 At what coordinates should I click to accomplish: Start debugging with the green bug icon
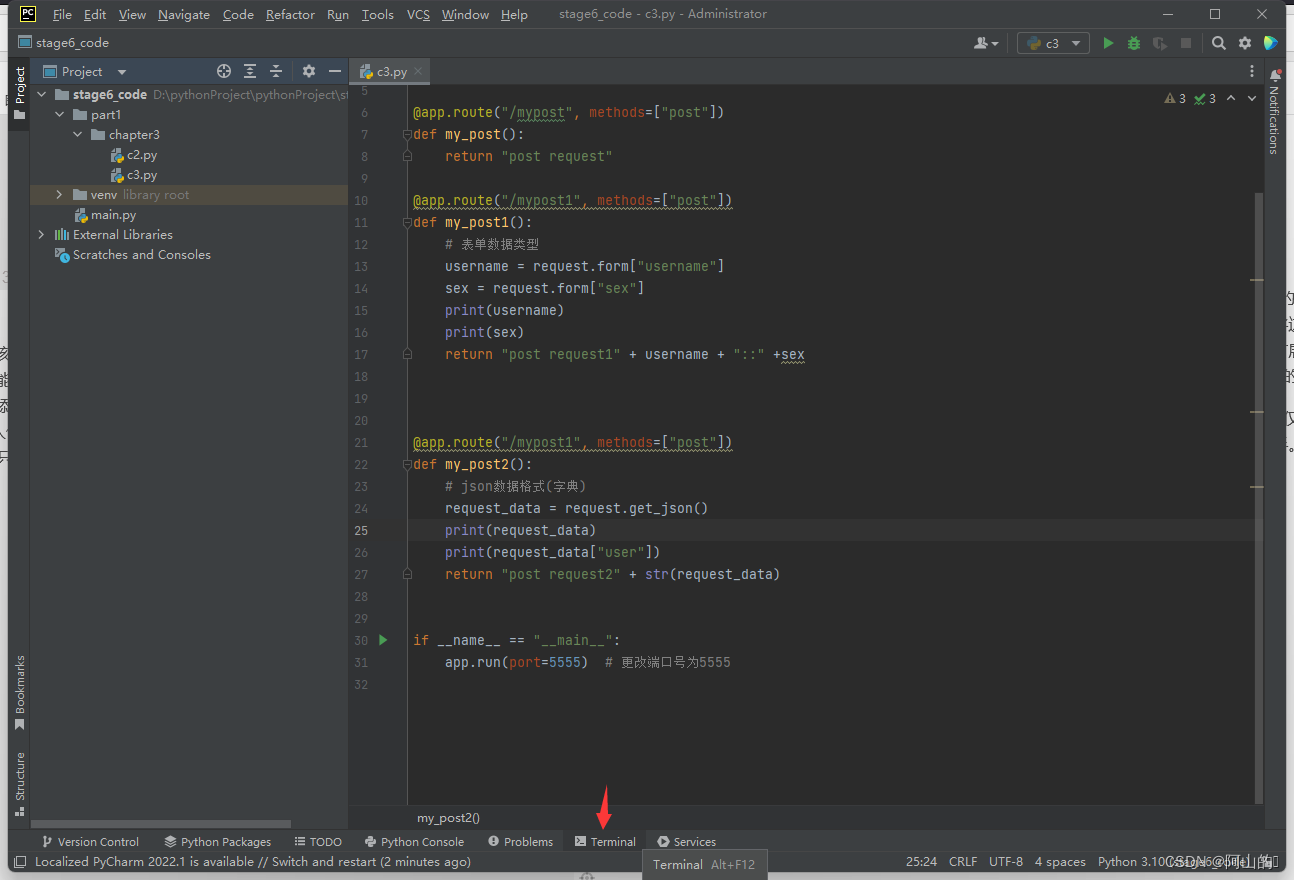1134,43
